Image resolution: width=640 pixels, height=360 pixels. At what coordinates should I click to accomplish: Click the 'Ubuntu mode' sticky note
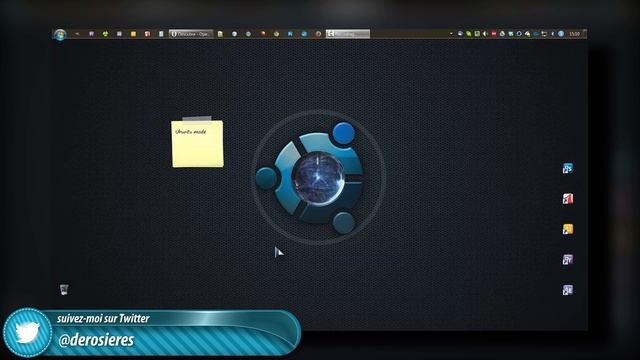click(x=198, y=142)
